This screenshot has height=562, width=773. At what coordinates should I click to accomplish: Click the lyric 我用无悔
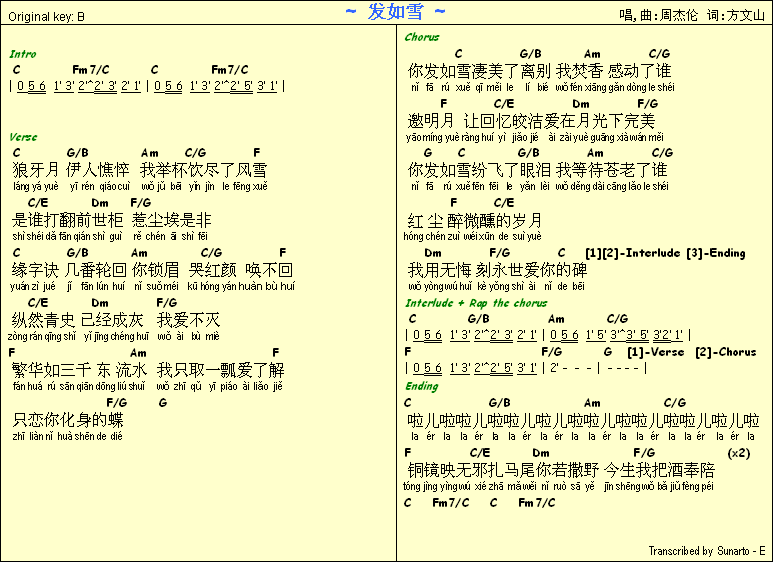tap(439, 270)
